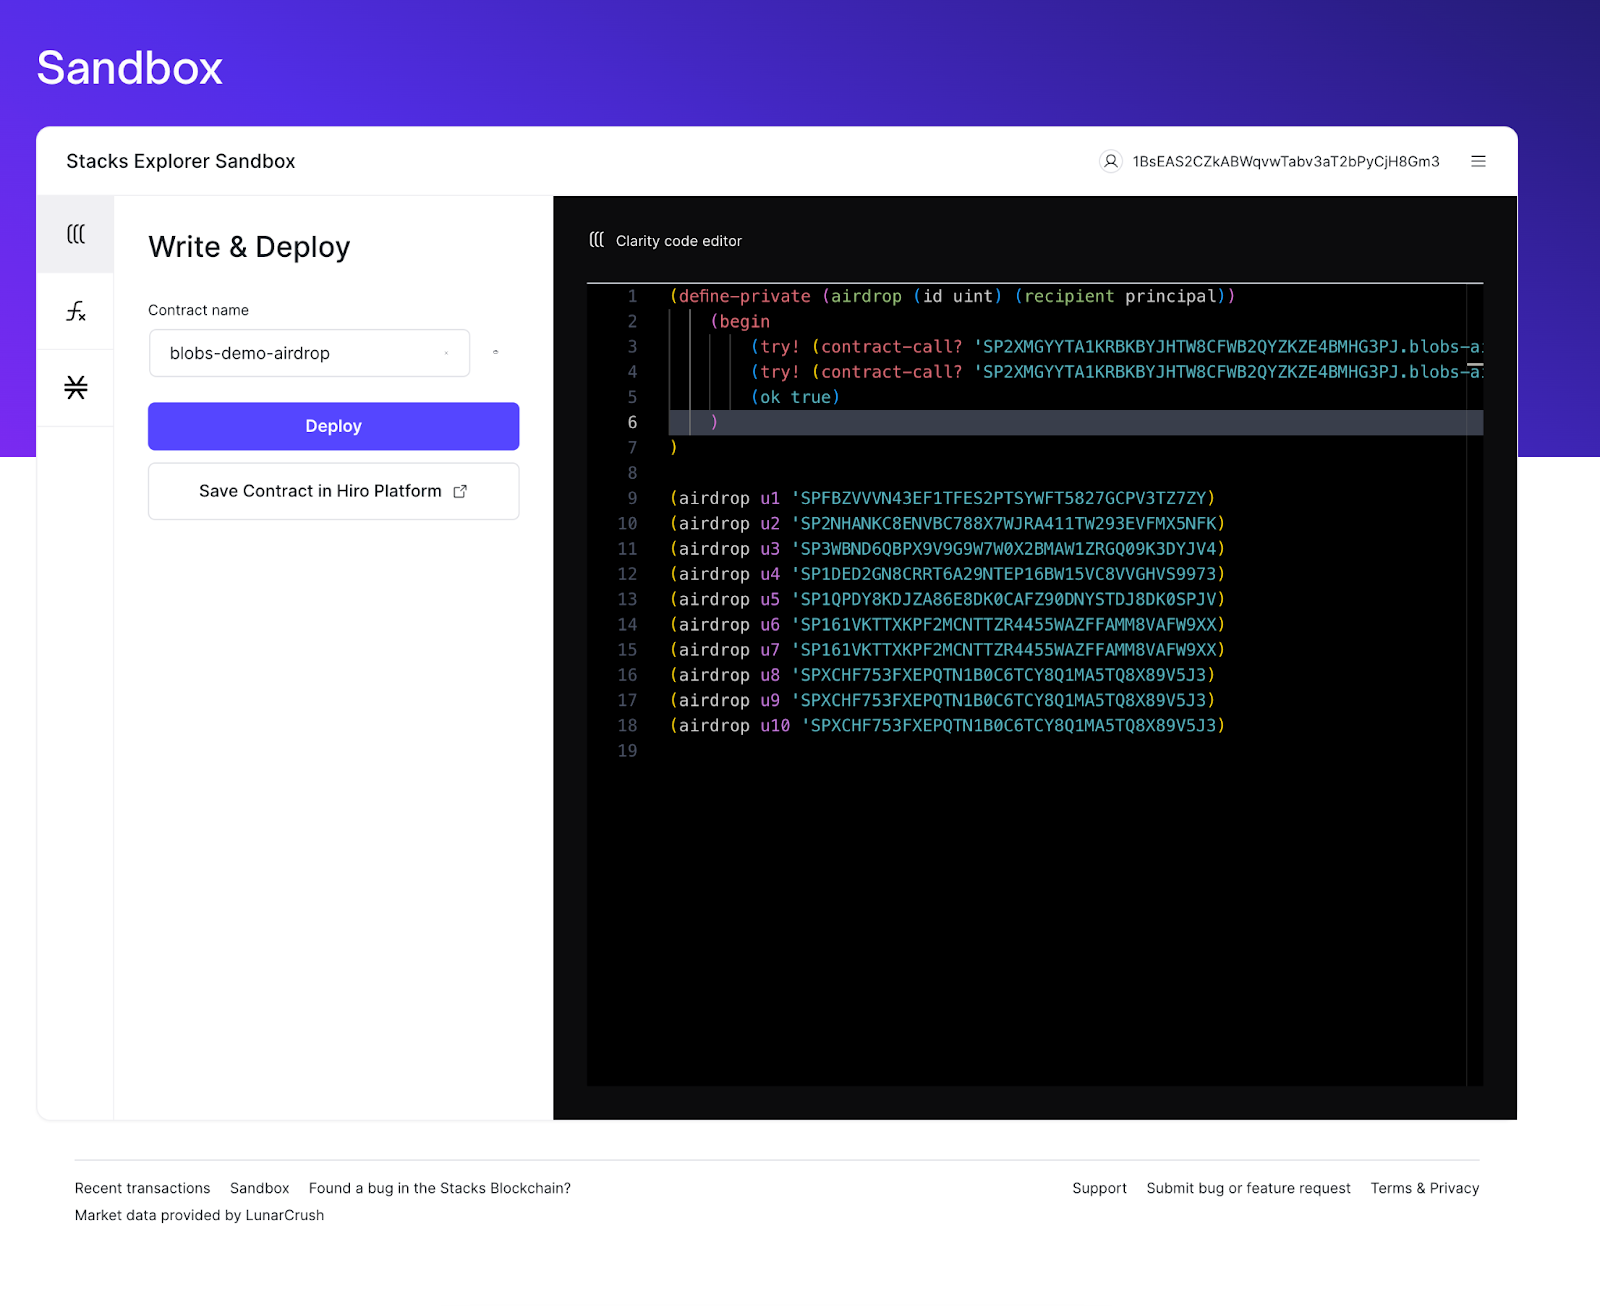Click the airdrop u10 line in the editor
The width and height of the screenshot is (1600, 1306).
click(948, 725)
